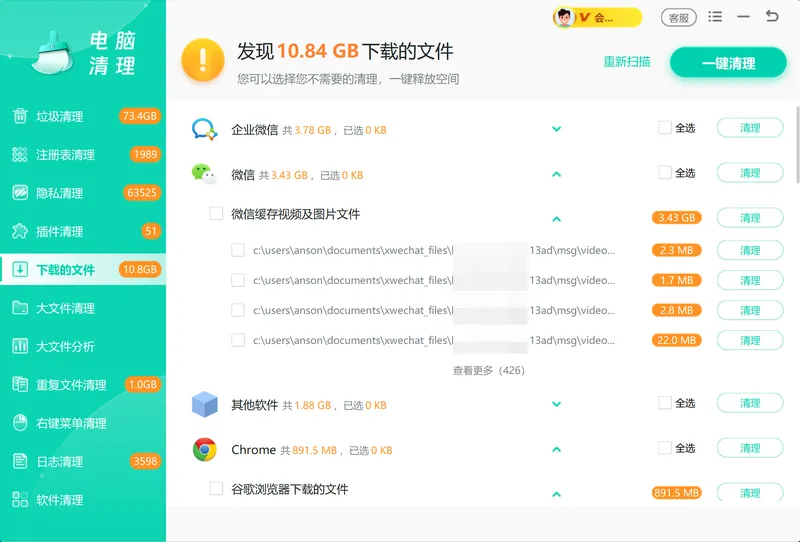Click the 下载的文件 download icon
This screenshot has width=800, height=542.
[20, 269]
